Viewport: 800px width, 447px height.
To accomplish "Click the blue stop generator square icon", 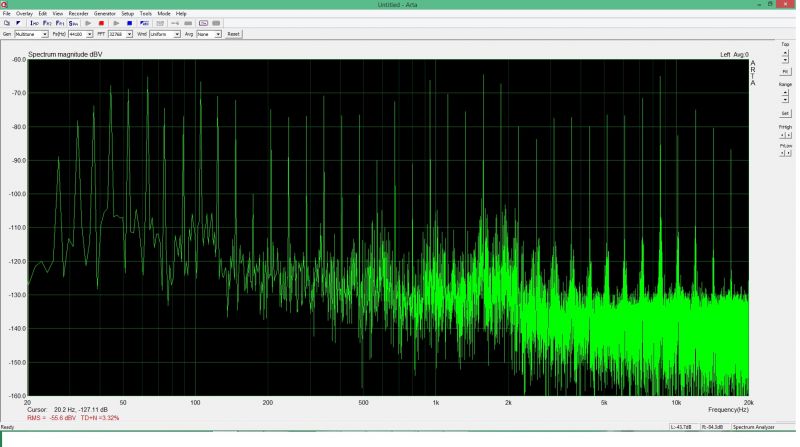I will [x=129, y=22].
